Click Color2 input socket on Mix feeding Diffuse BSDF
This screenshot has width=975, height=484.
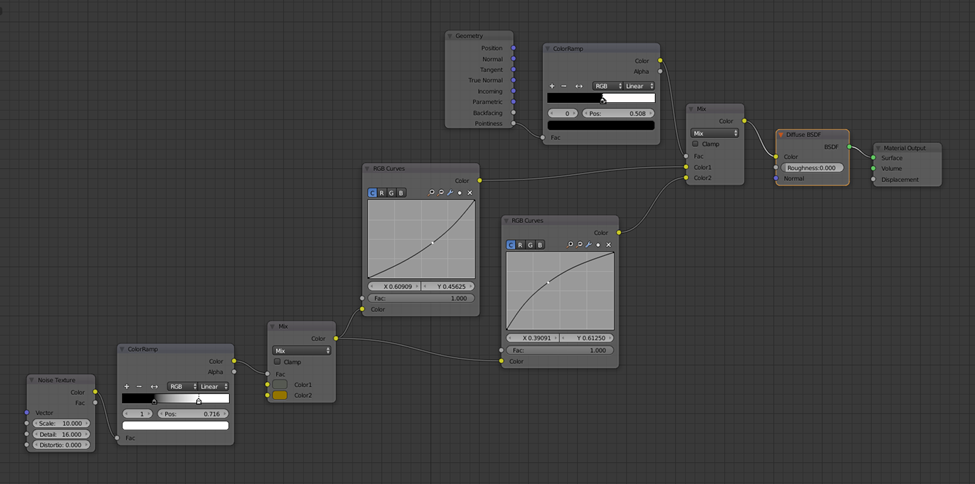[x=686, y=178]
